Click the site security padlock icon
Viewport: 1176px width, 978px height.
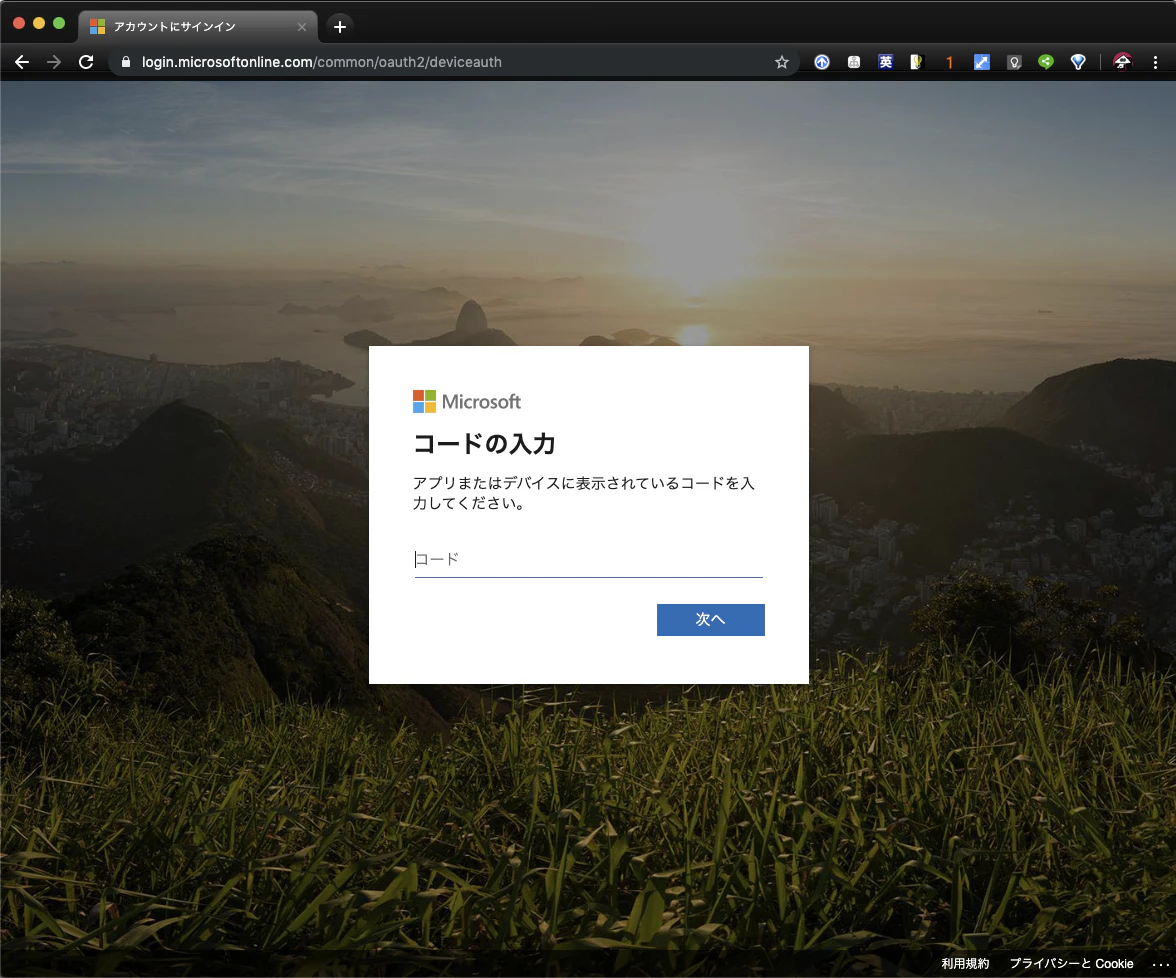pyautogui.click(x=125, y=61)
